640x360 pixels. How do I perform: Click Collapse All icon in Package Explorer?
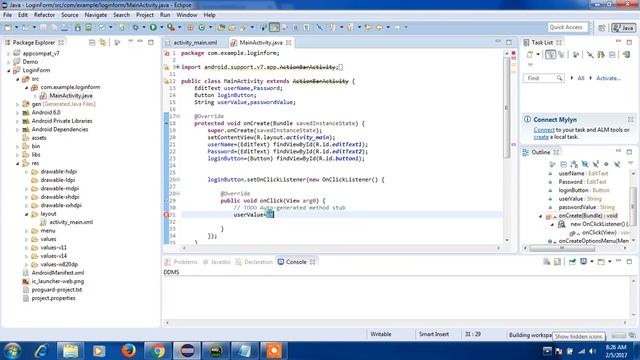pyautogui.click(x=92, y=42)
